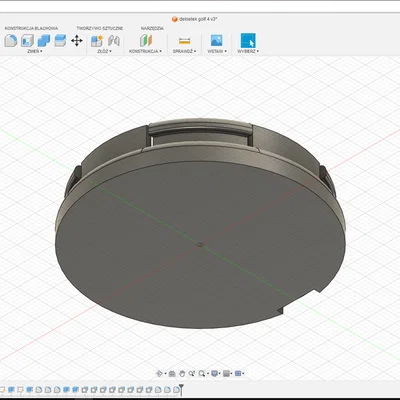
Task: Click the Viewports layout icon
Action: click(238, 373)
